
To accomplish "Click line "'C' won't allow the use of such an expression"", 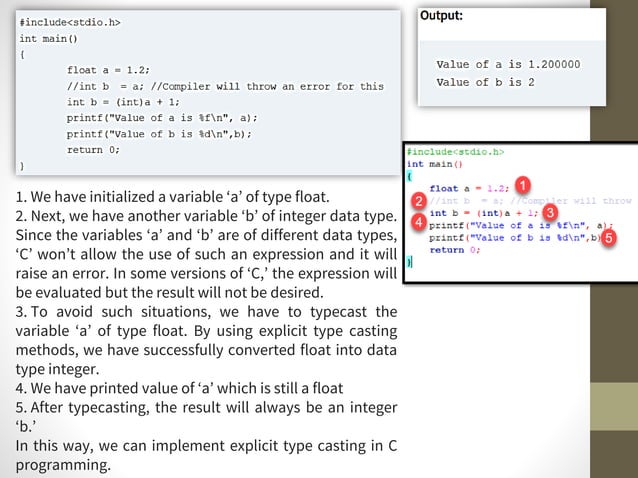I will point(206,254).
